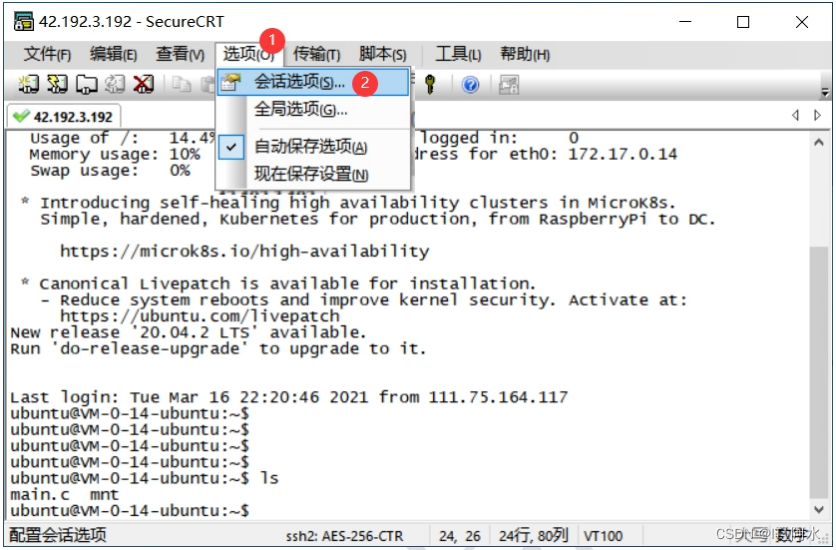Image resolution: width=836 pixels, height=550 pixels.
Task: Click 'Swap usage: 0%' terminal text
Action: click(x=110, y=171)
